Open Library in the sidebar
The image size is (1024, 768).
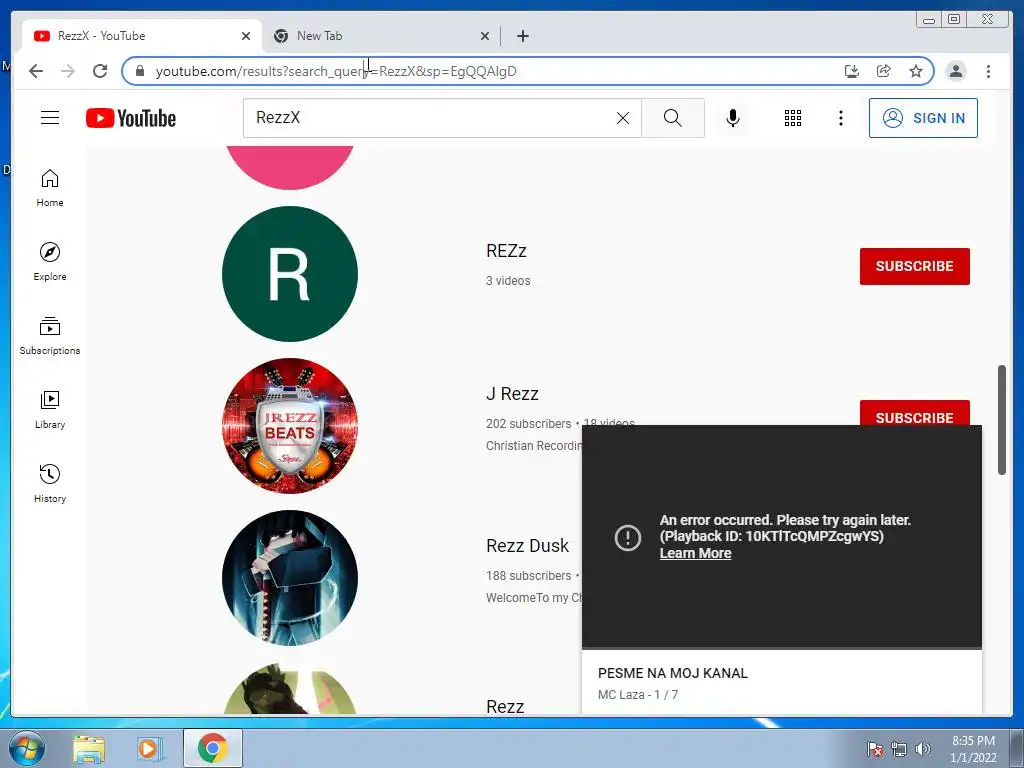pos(50,409)
